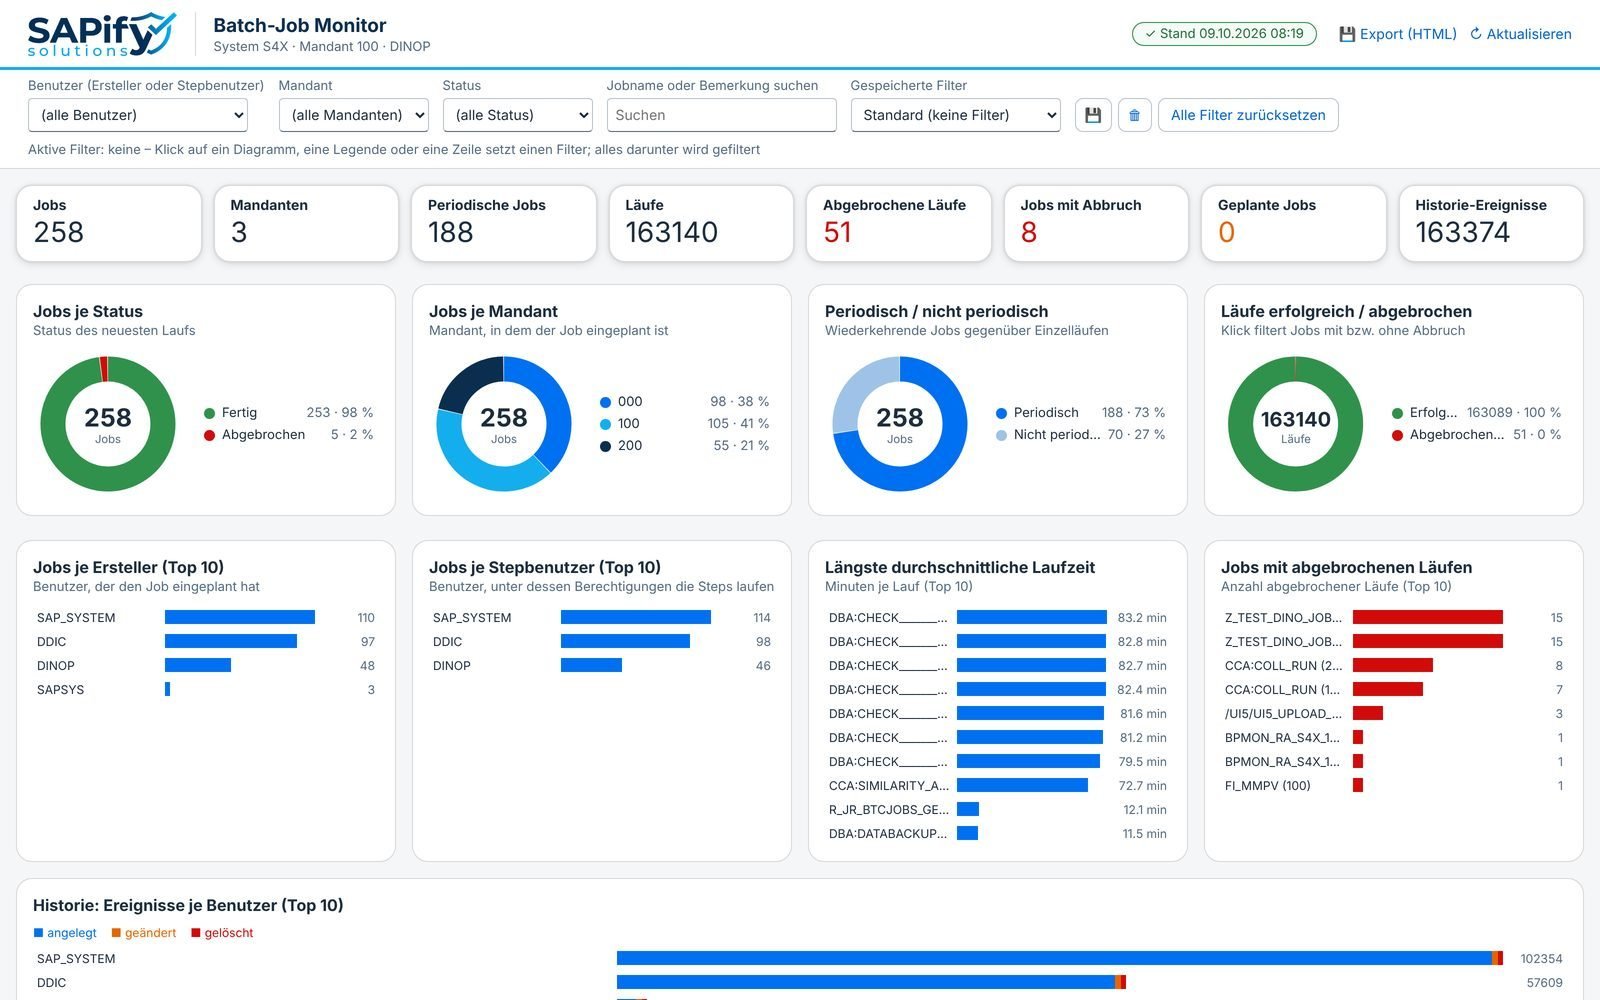Screen dimensions: 1600x1000
Task: Filter by Mandant 000 legend entry
Action: click(x=685, y=402)
